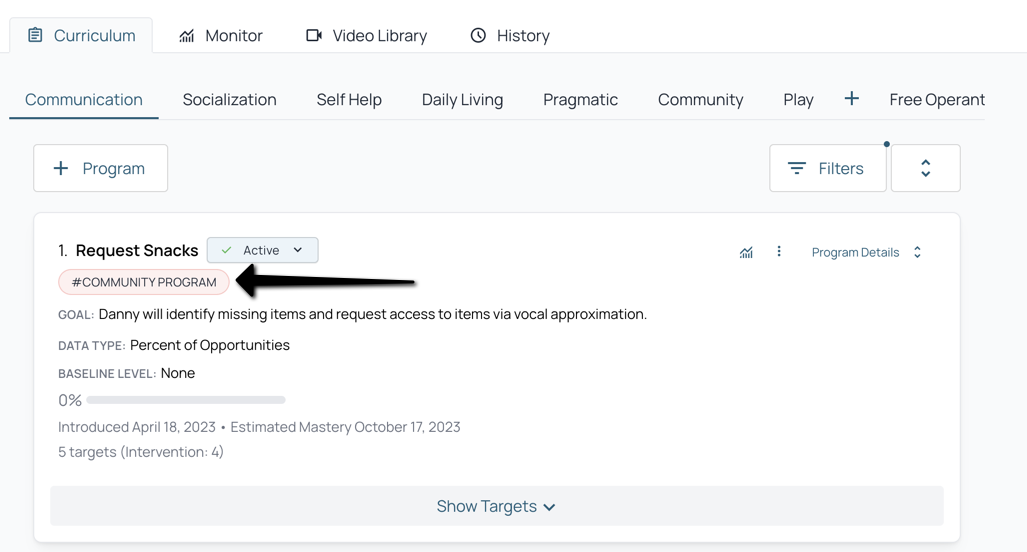The height and width of the screenshot is (552, 1027).
Task: Click the clock icon on History tab
Action: click(478, 35)
